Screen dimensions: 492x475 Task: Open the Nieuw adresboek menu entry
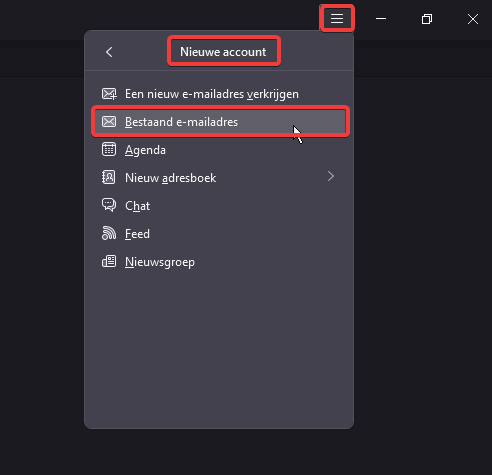coord(220,178)
